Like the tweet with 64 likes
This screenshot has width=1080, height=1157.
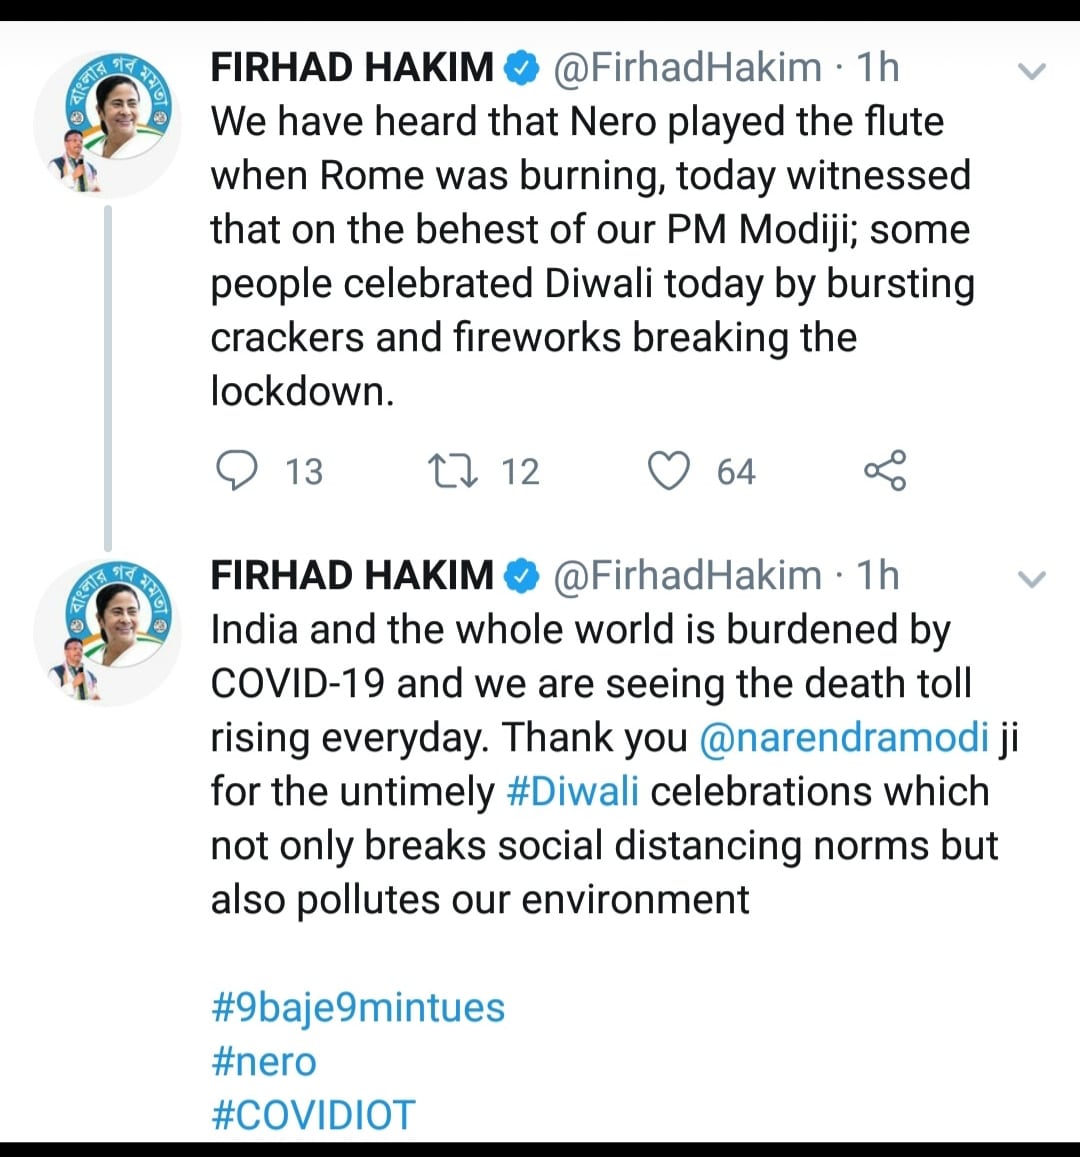[x=669, y=471]
